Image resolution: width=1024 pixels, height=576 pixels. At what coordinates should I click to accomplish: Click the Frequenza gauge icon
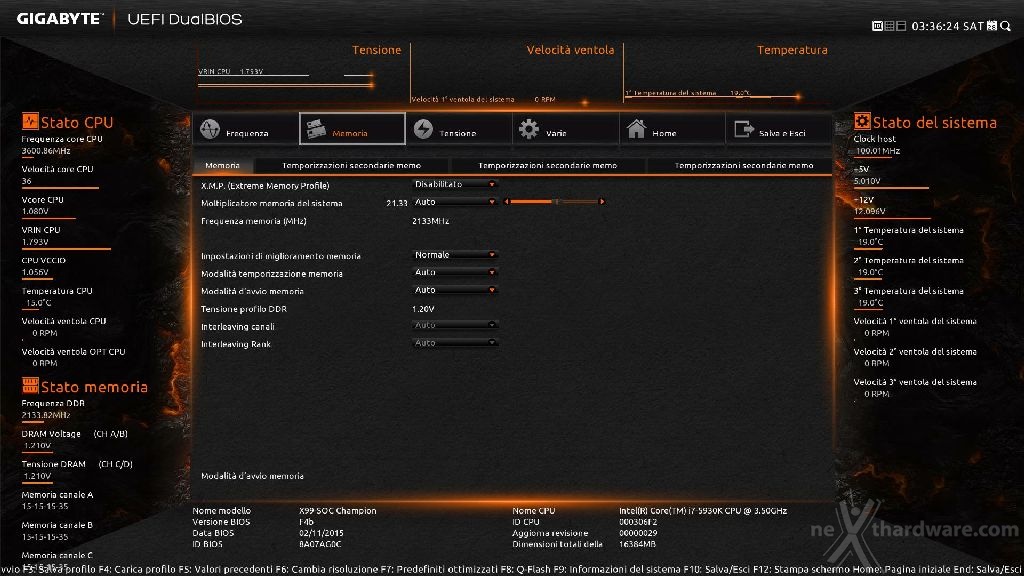click(210, 129)
